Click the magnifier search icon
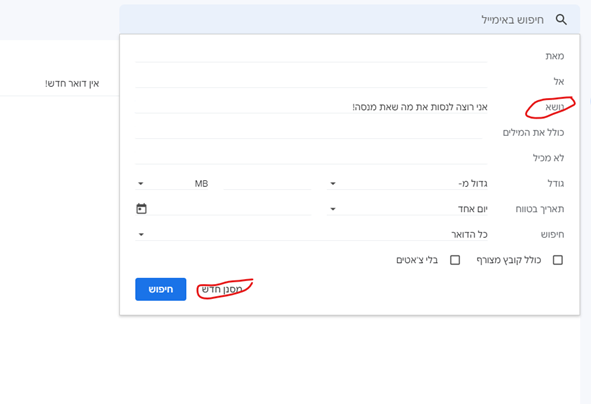The width and height of the screenshot is (591, 404). pyautogui.click(x=561, y=20)
